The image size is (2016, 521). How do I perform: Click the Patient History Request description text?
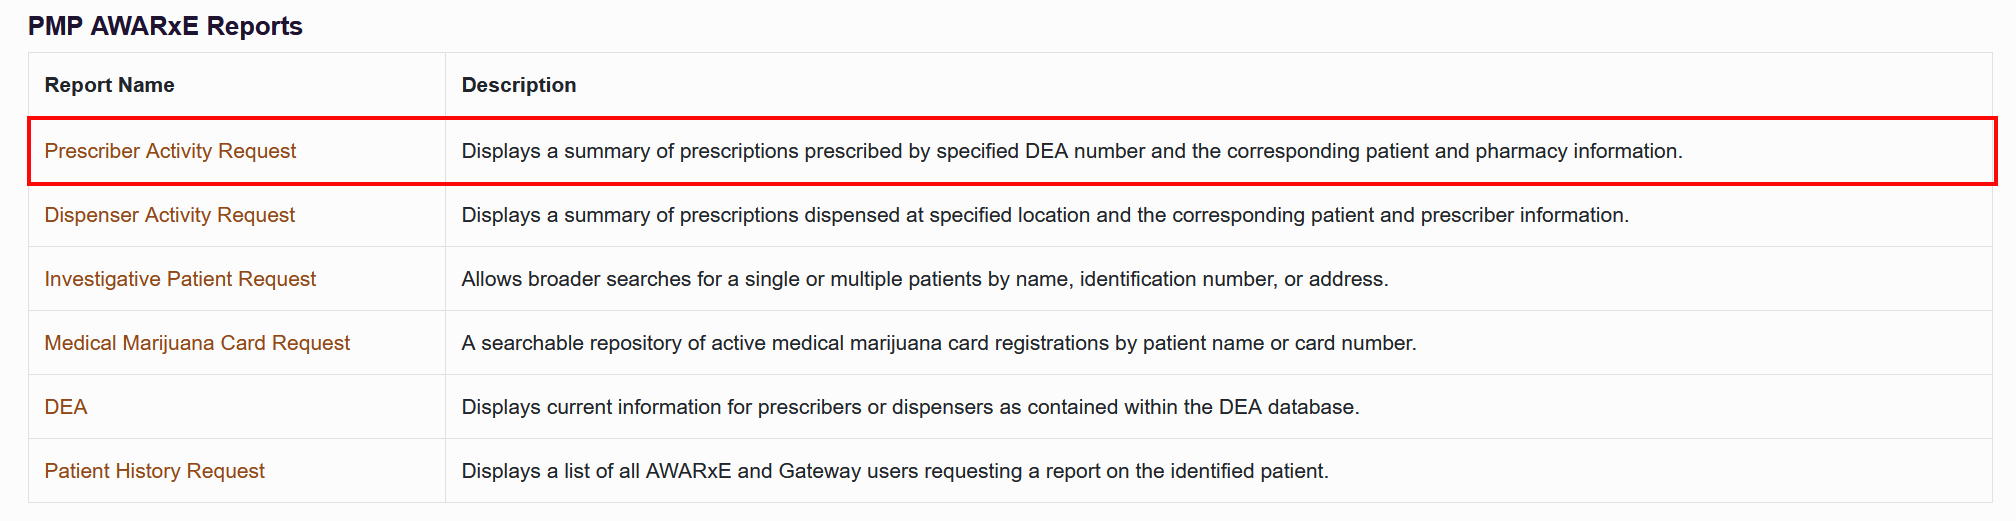(x=895, y=471)
